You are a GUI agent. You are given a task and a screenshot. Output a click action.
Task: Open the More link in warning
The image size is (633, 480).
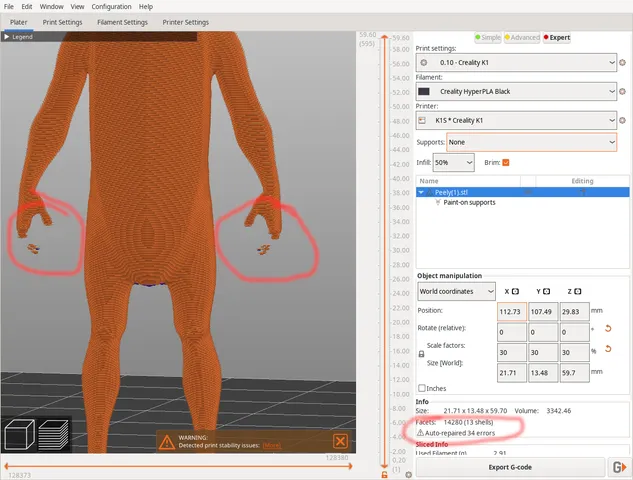coord(271,445)
